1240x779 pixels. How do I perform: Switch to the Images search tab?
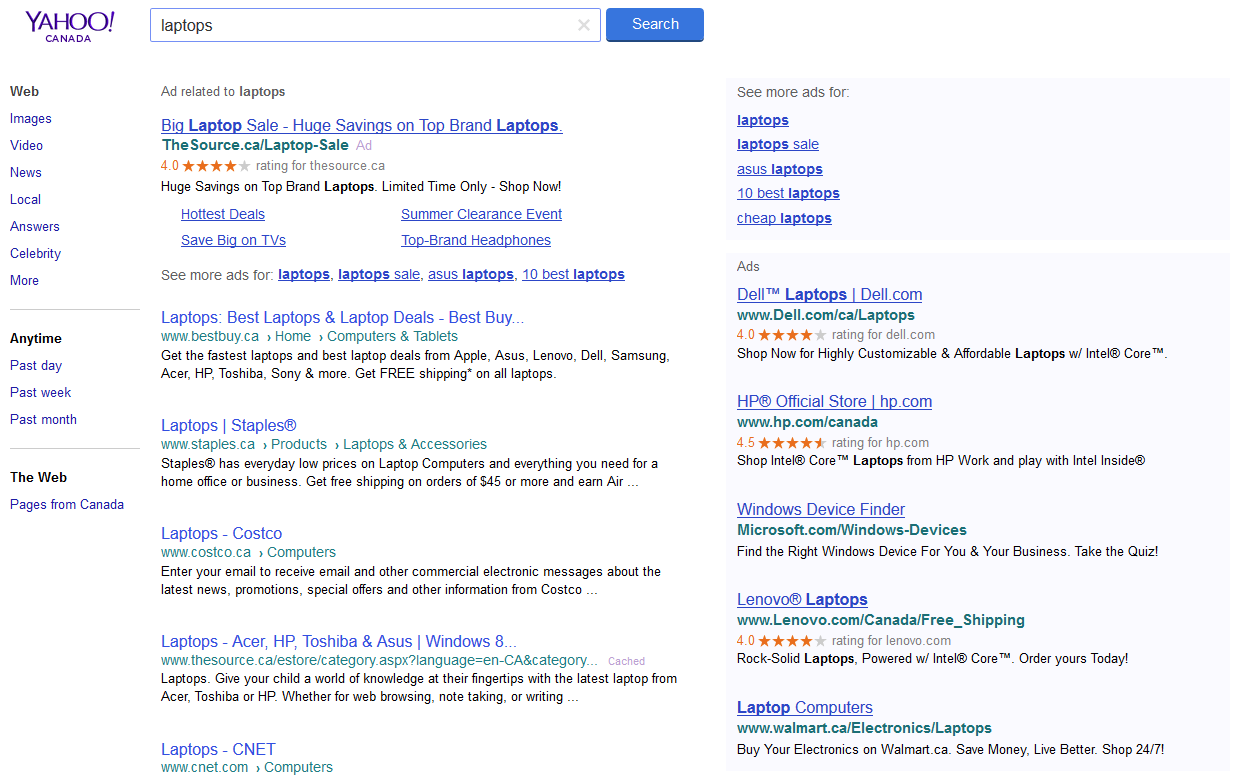[31, 119]
